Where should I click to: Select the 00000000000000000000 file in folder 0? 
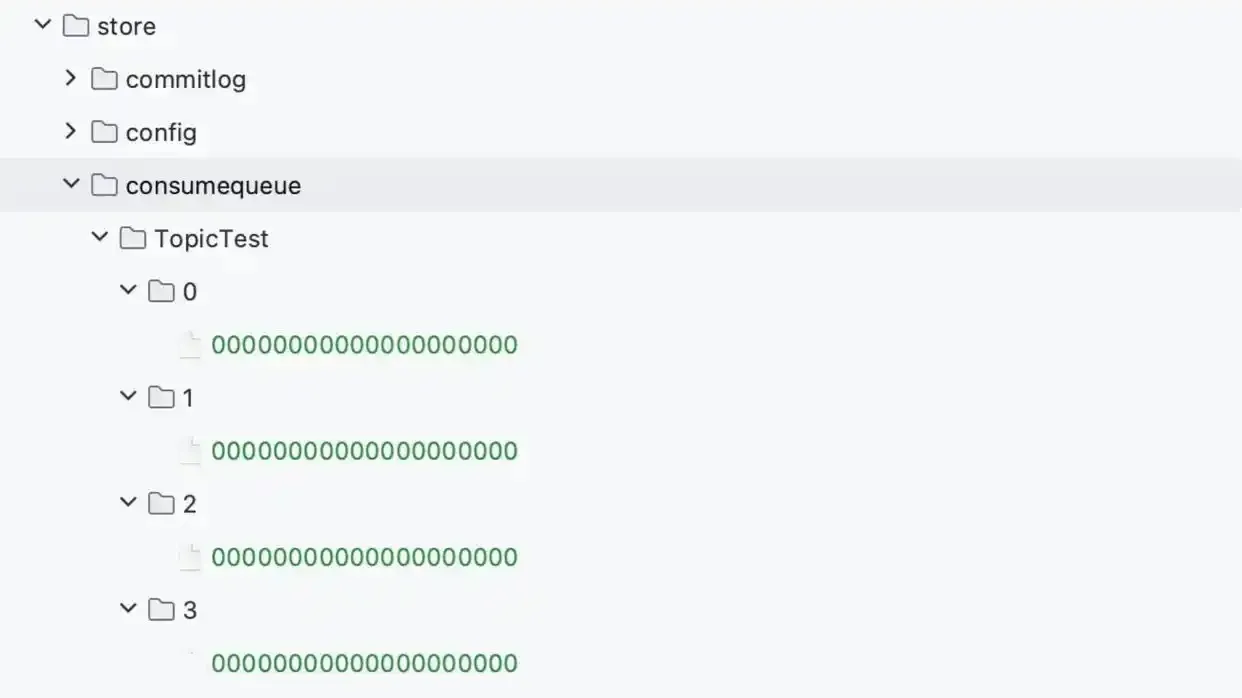364,345
